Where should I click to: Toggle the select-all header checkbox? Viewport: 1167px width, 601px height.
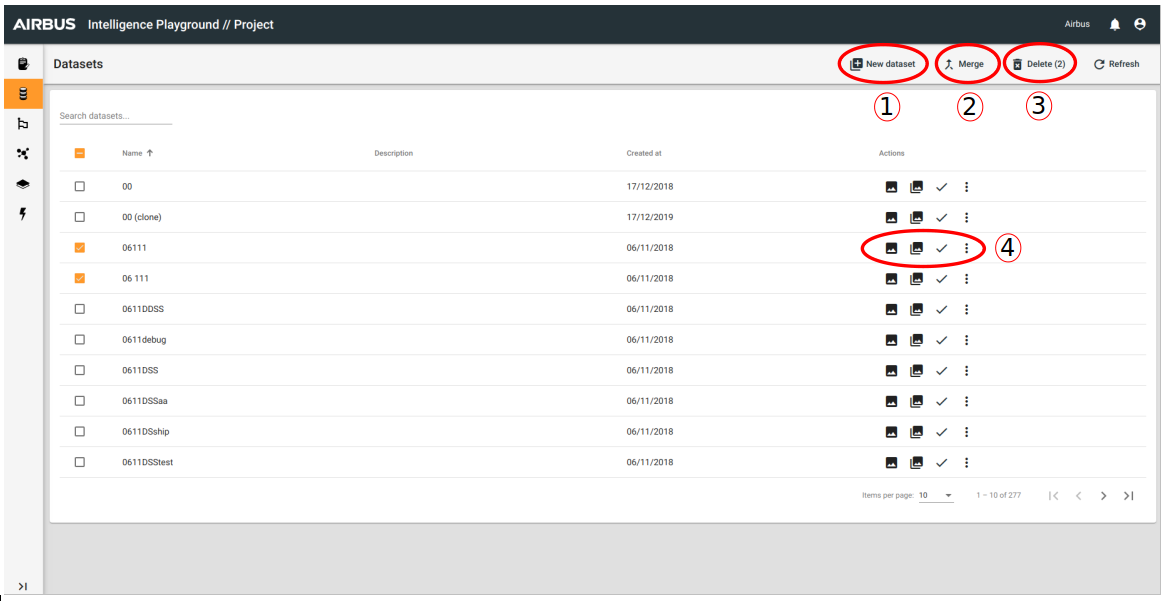coord(80,153)
